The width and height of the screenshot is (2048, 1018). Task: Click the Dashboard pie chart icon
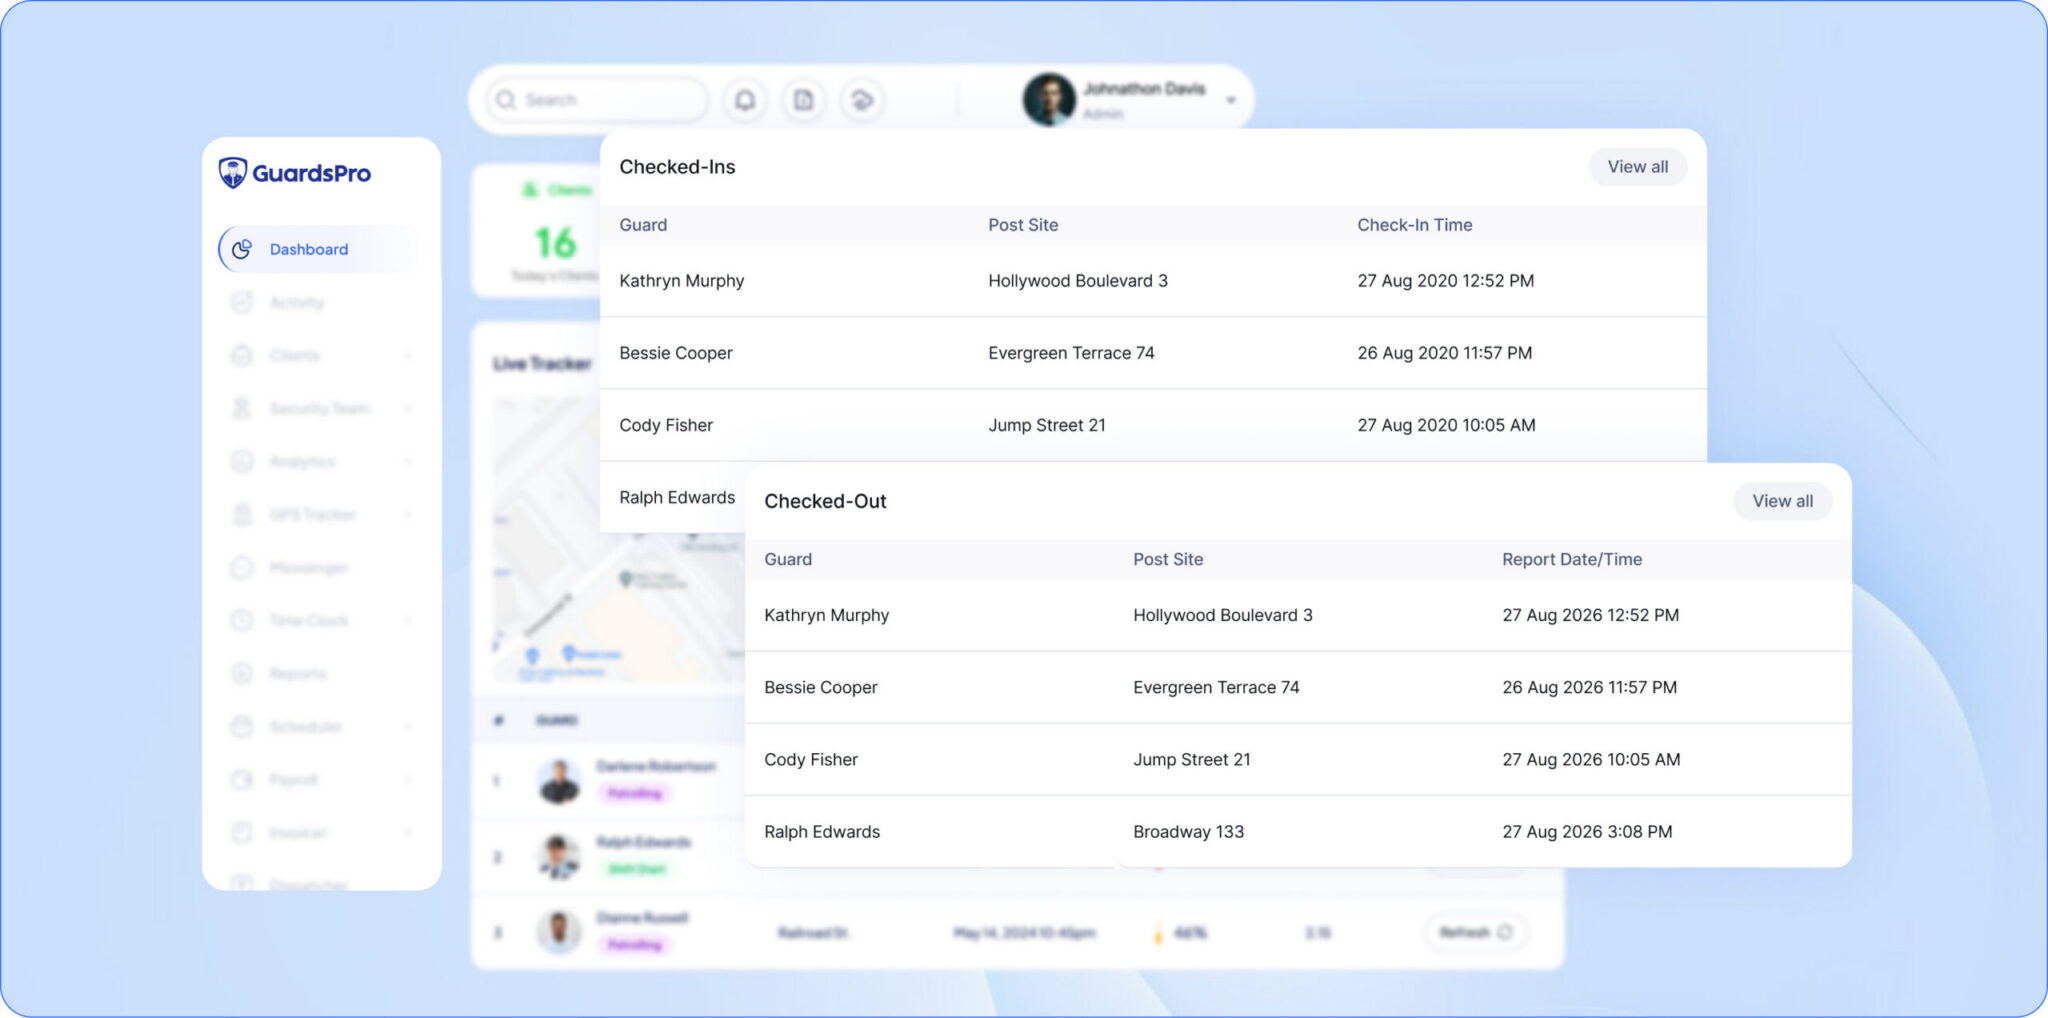(242, 249)
